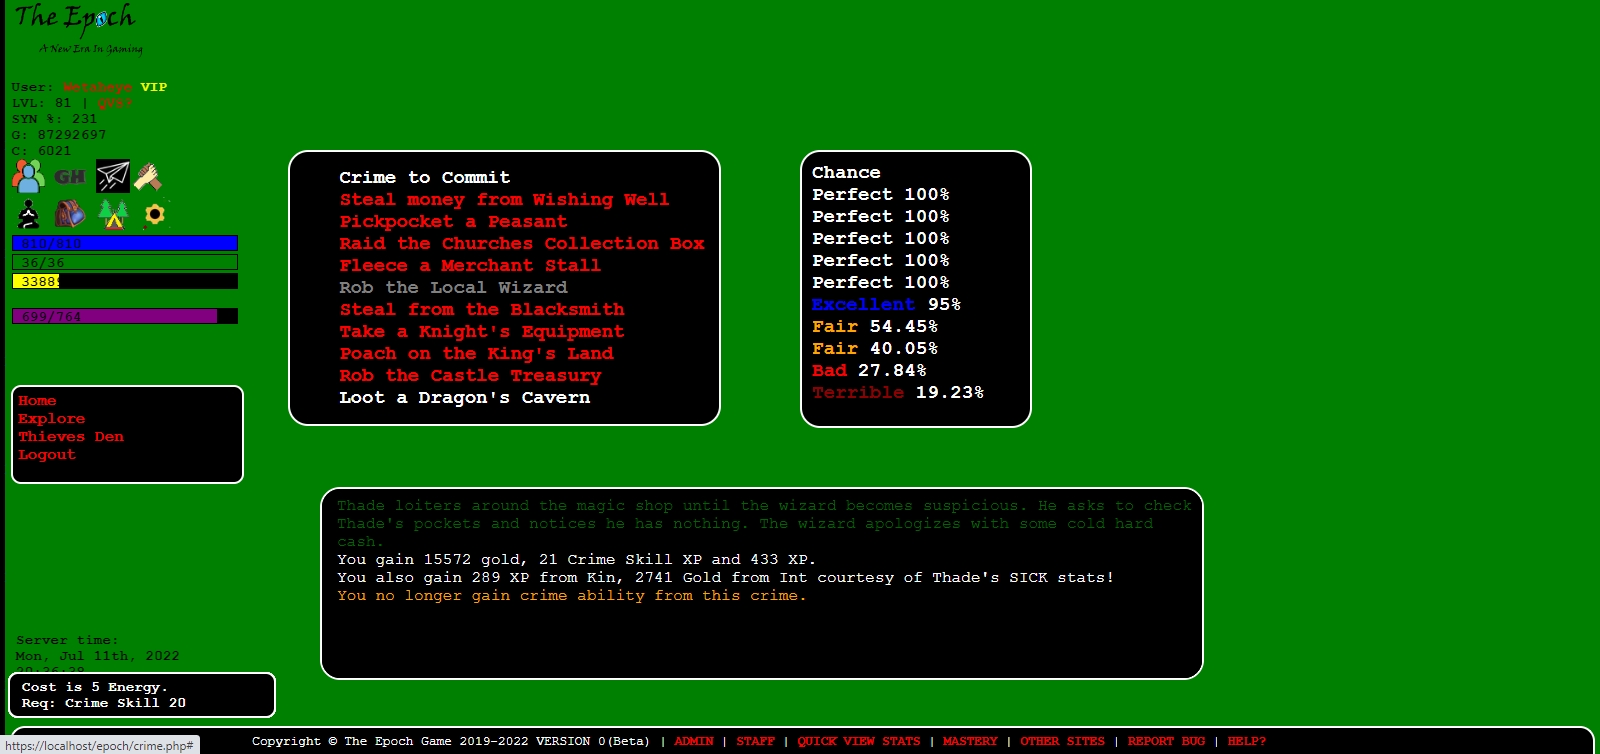Image resolution: width=1600 pixels, height=754 pixels.
Task: Click the yellow gear settings icon
Action: [154, 214]
